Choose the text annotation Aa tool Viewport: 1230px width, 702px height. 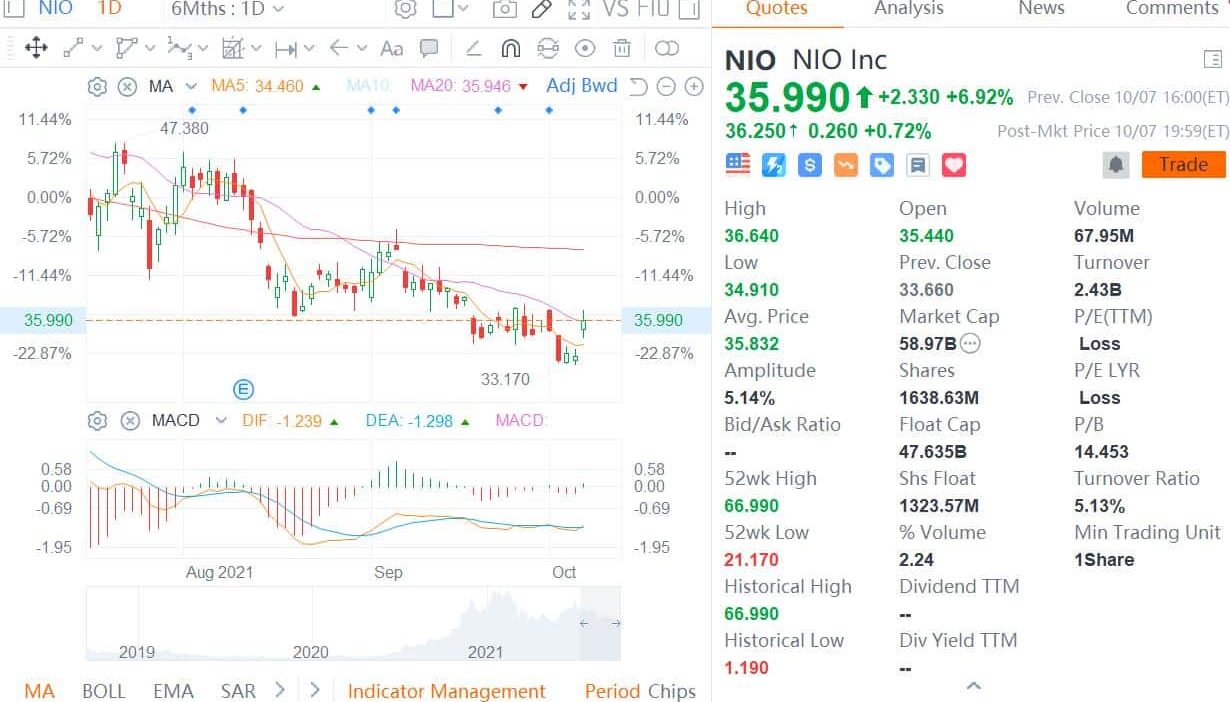coord(391,48)
